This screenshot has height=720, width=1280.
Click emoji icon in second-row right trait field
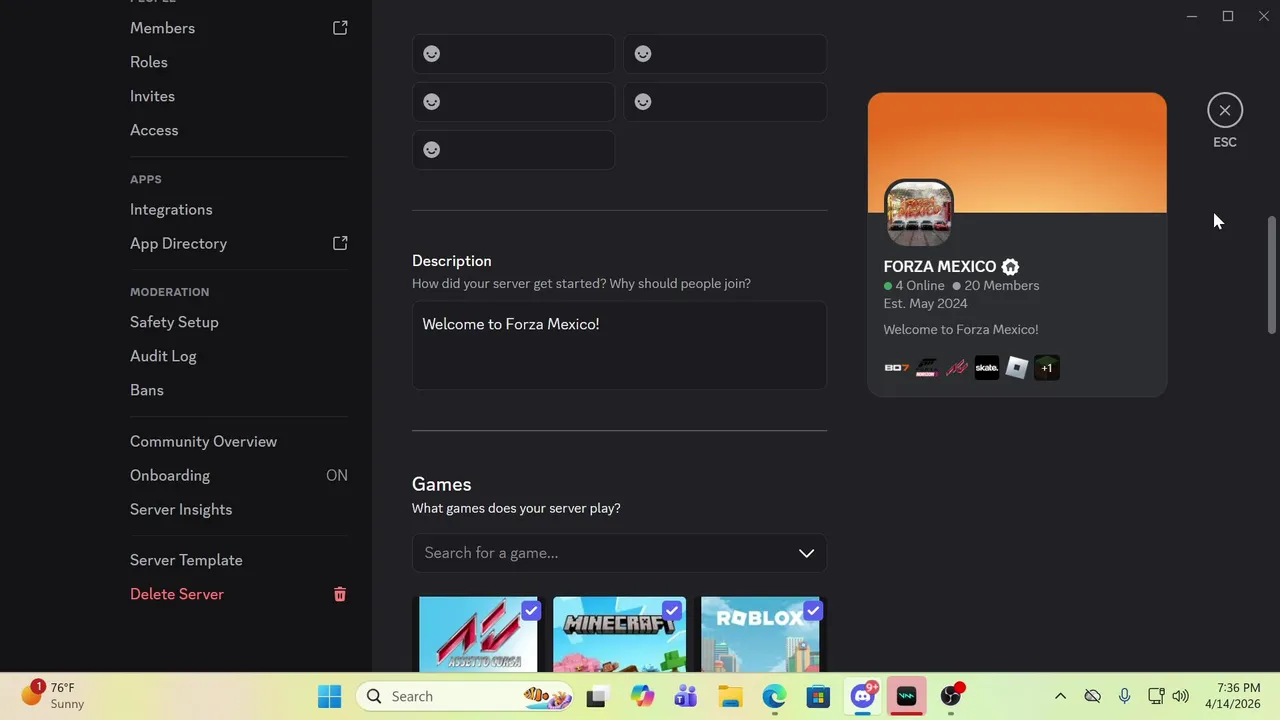pos(643,102)
